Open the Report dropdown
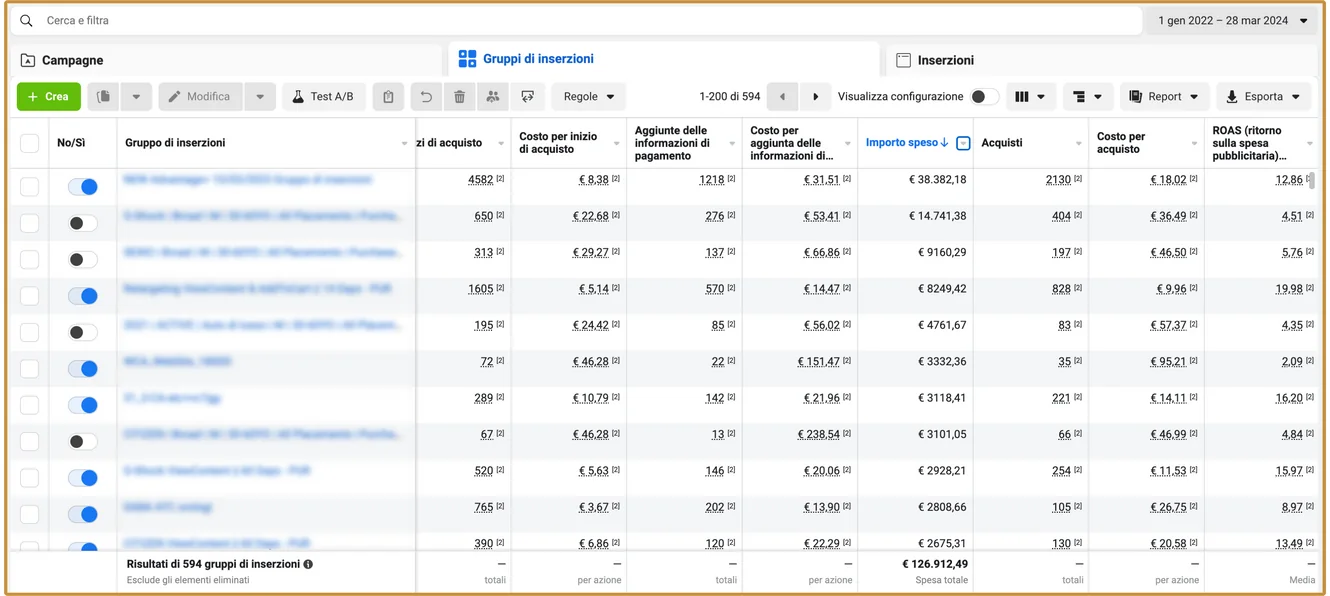The image size is (1330, 596). click(x=1164, y=97)
